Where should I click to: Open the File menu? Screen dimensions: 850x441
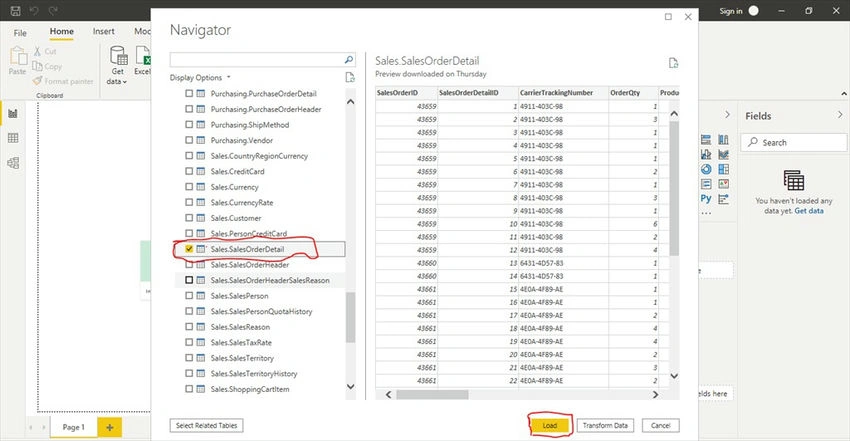[20, 33]
